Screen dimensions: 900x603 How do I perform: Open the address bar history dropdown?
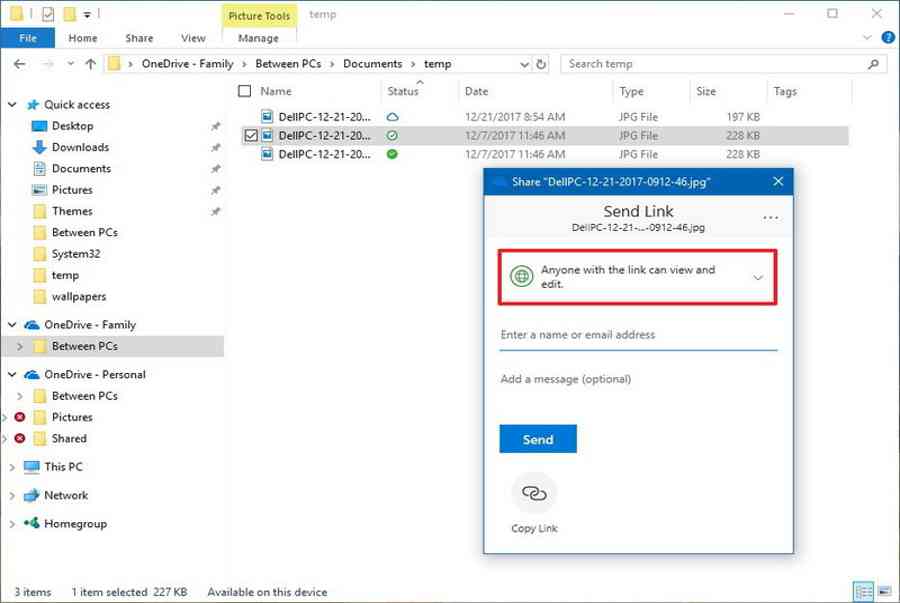(524, 64)
